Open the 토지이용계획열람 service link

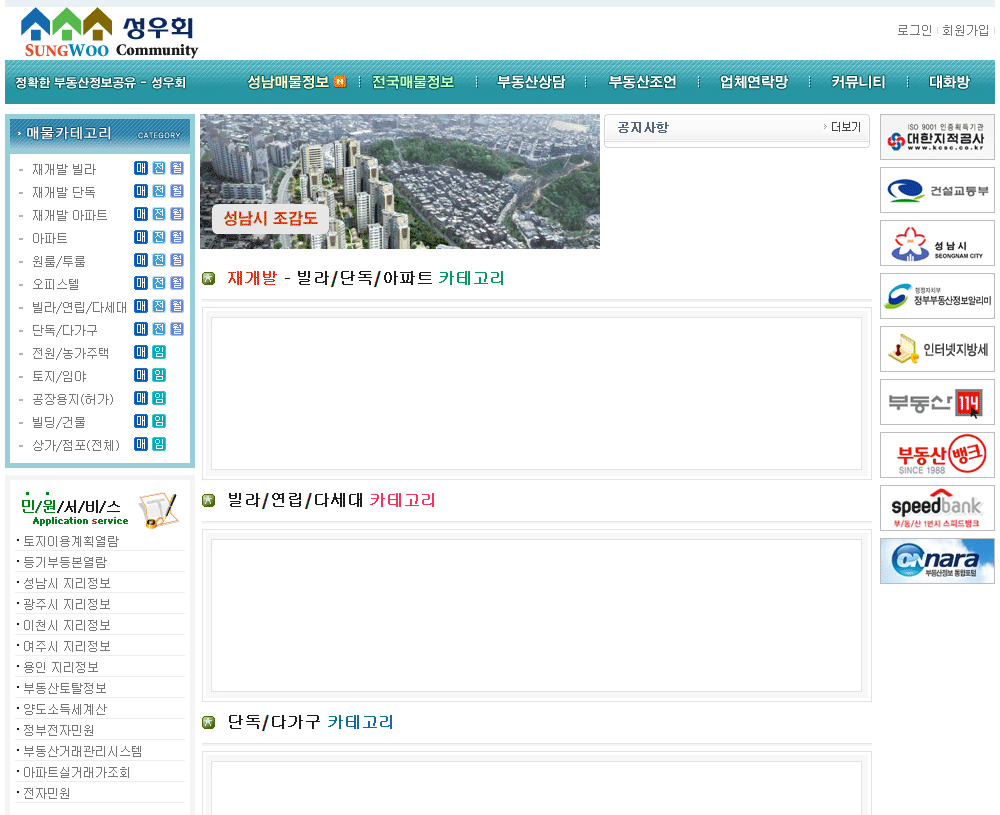(x=71, y=541)
